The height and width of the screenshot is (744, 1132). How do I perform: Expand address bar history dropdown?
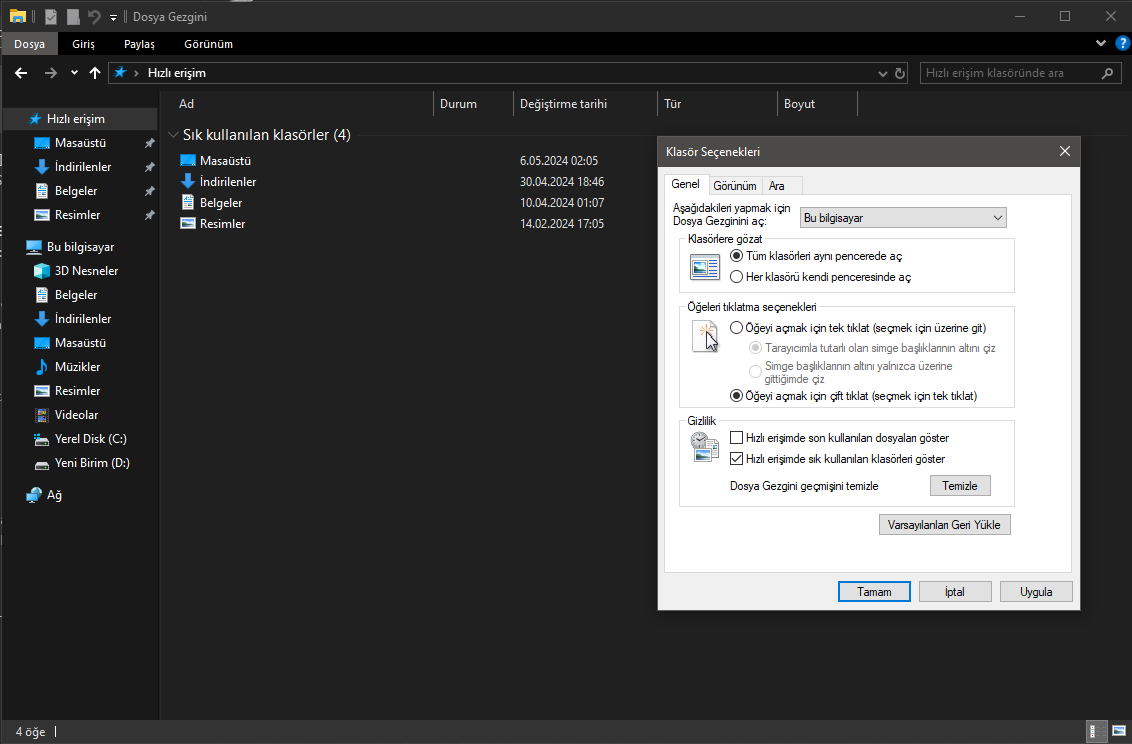tap(882, 73)
